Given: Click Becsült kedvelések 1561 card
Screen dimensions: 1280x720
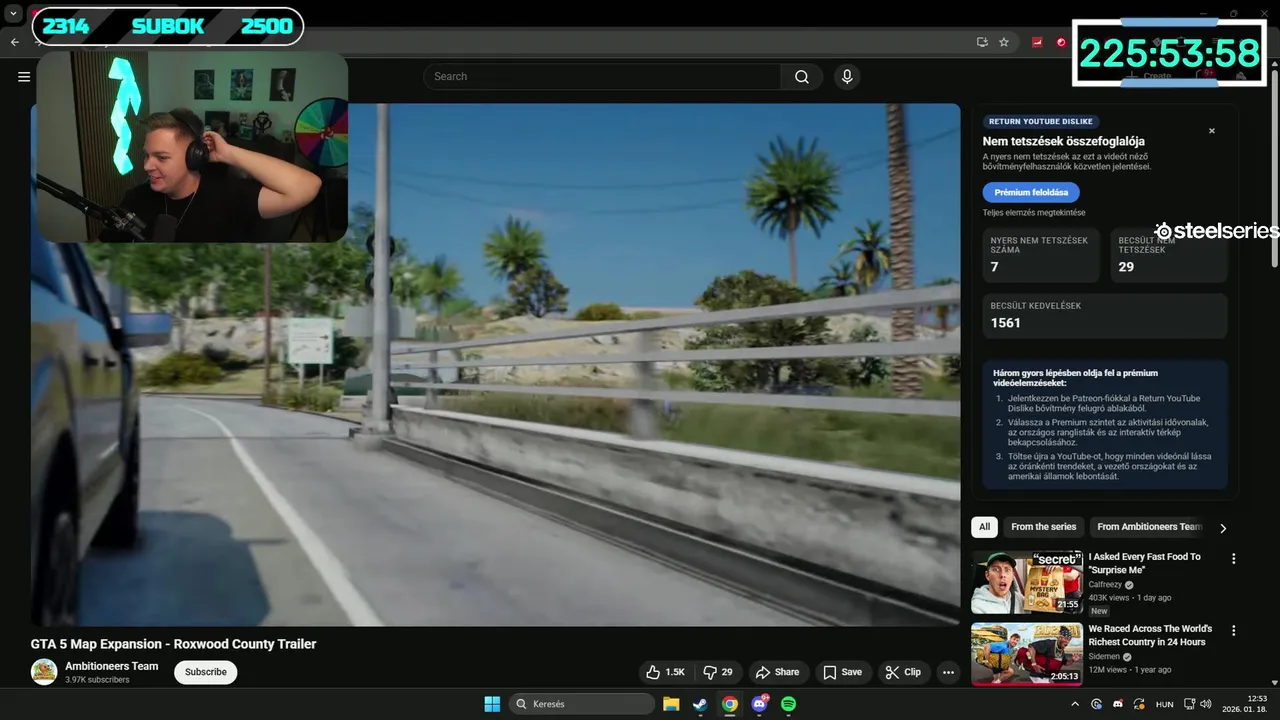Looking at the screenshot, I should (1104, 315).
